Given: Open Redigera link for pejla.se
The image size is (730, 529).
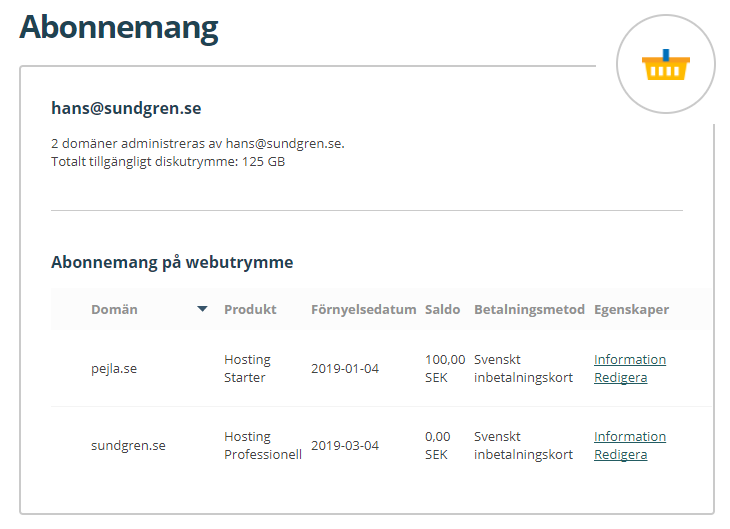Looking at the screenshot, I should click(x=621, y=377).
